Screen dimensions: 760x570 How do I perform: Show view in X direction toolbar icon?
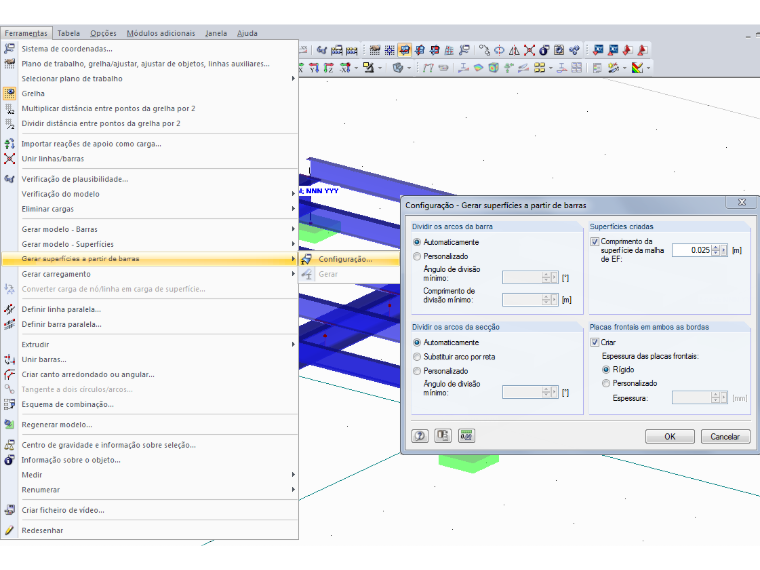pyautogui.click(x=301, y=68)
